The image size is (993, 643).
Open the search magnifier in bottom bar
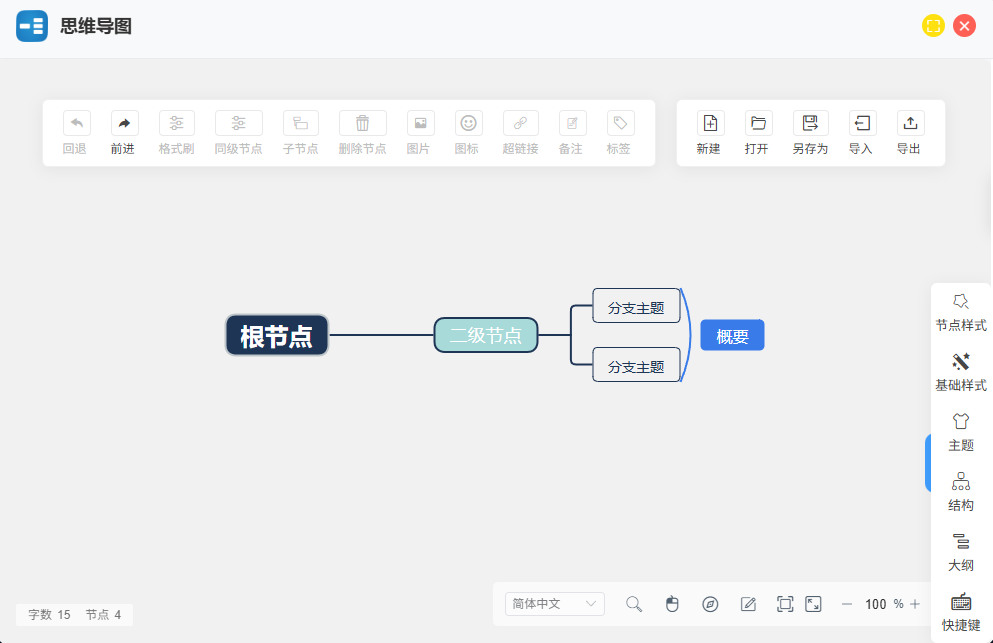pyautogui.click(x=634, y=604)
